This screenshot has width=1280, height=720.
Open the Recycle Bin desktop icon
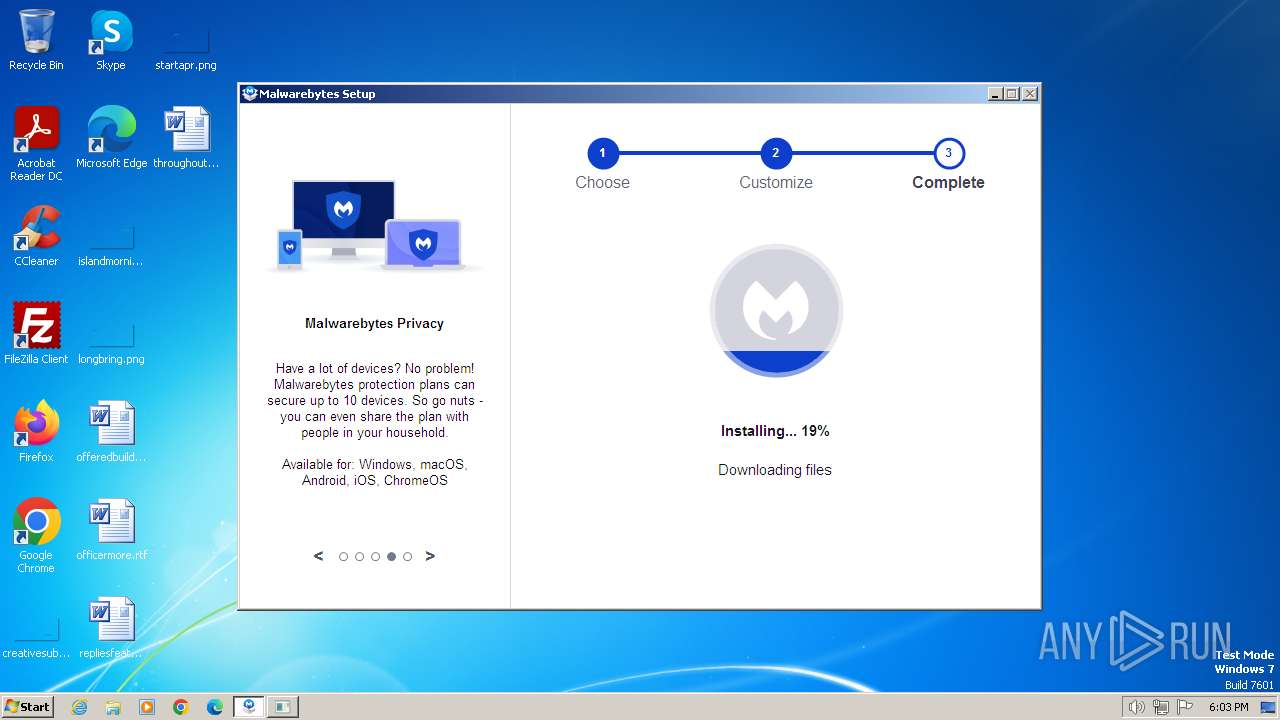pyautogui.click(x=36, y=40)
